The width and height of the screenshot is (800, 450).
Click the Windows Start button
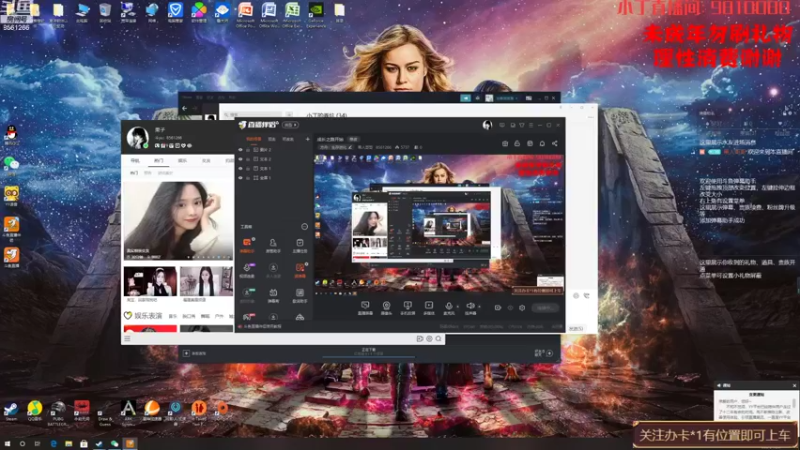click(x=8, y=444)
